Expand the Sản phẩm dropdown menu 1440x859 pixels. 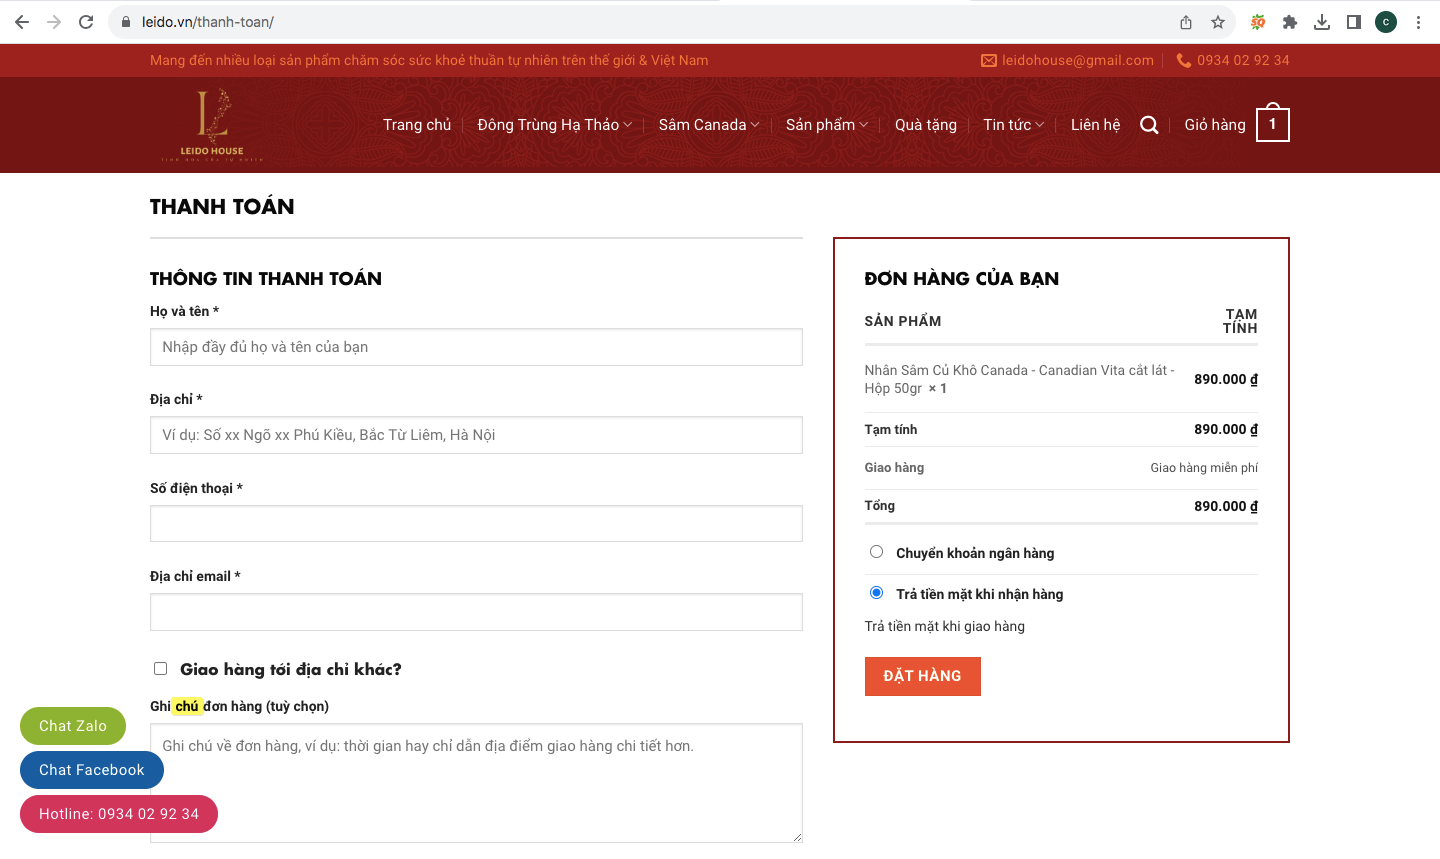[x=827, y=125]
